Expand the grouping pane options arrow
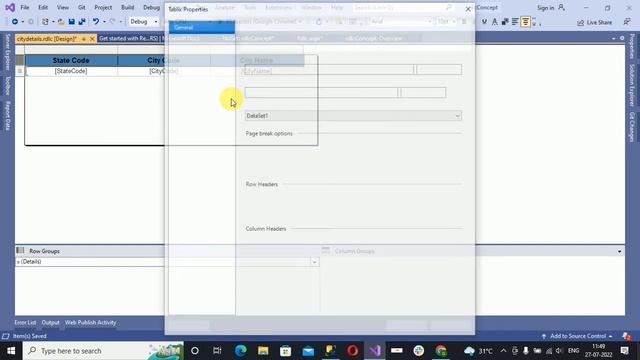 point(619,251)
